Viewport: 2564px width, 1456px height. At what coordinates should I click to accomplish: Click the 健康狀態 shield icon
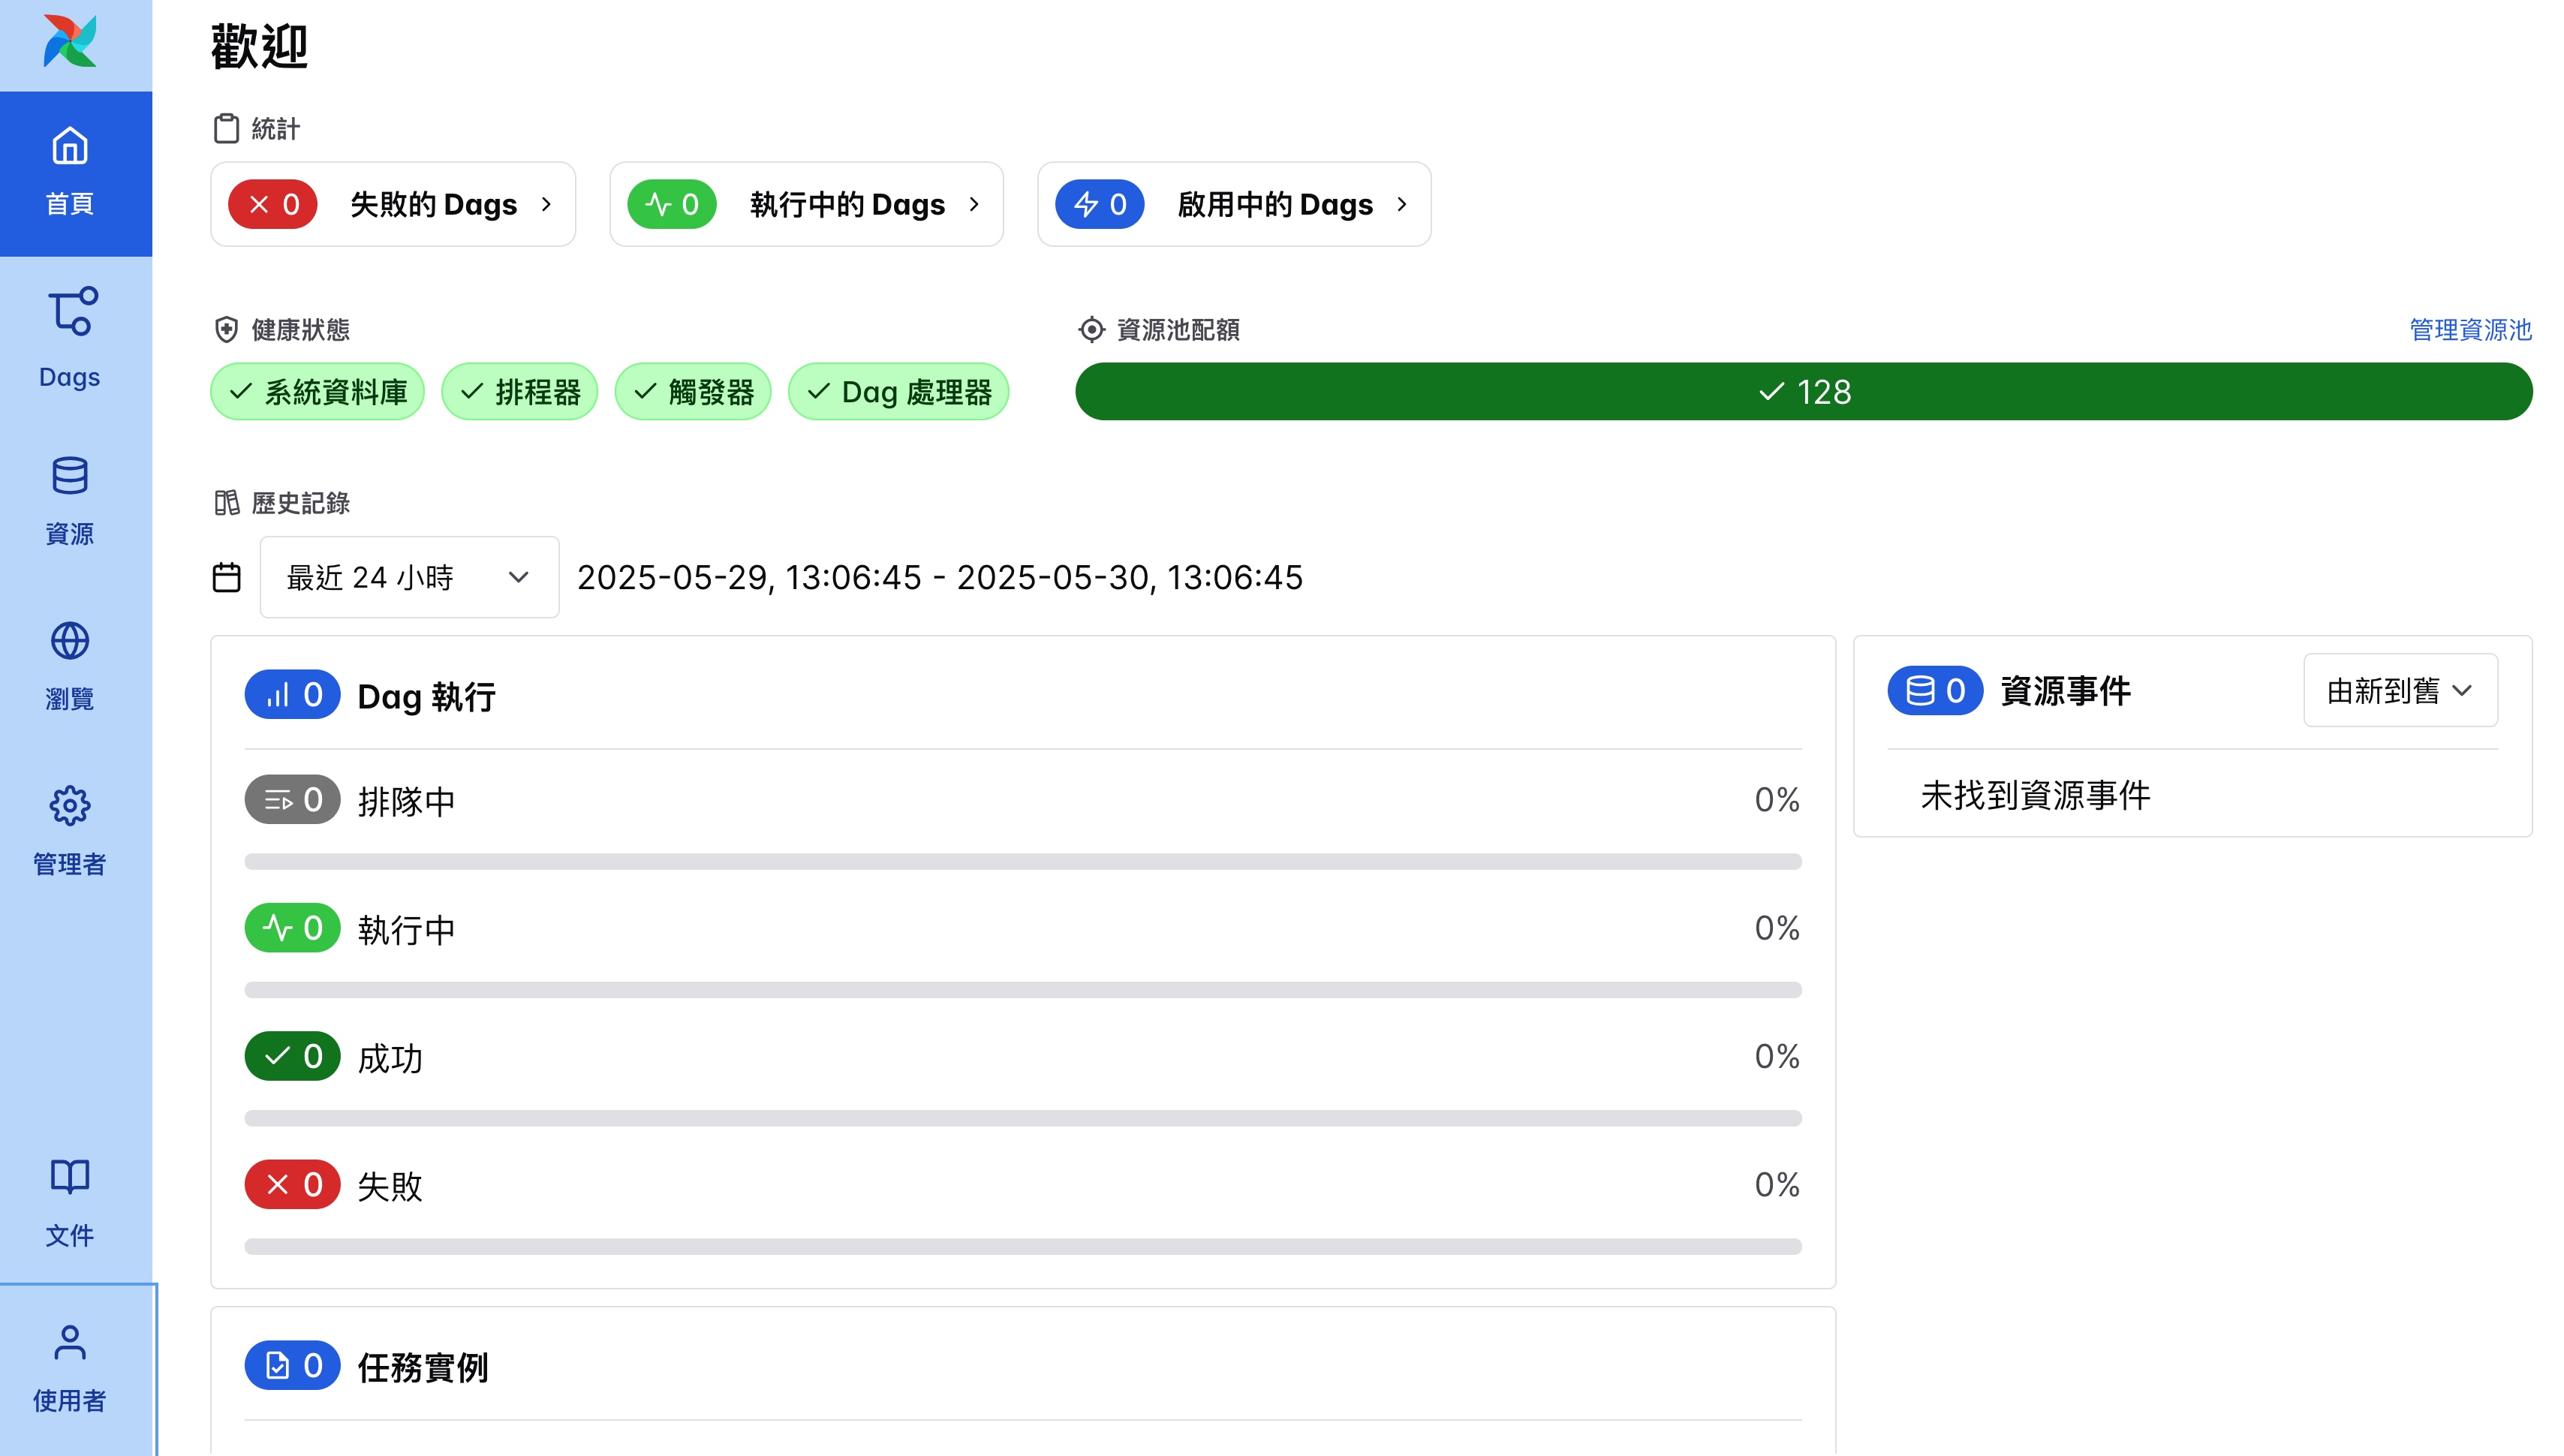[226, 329]
